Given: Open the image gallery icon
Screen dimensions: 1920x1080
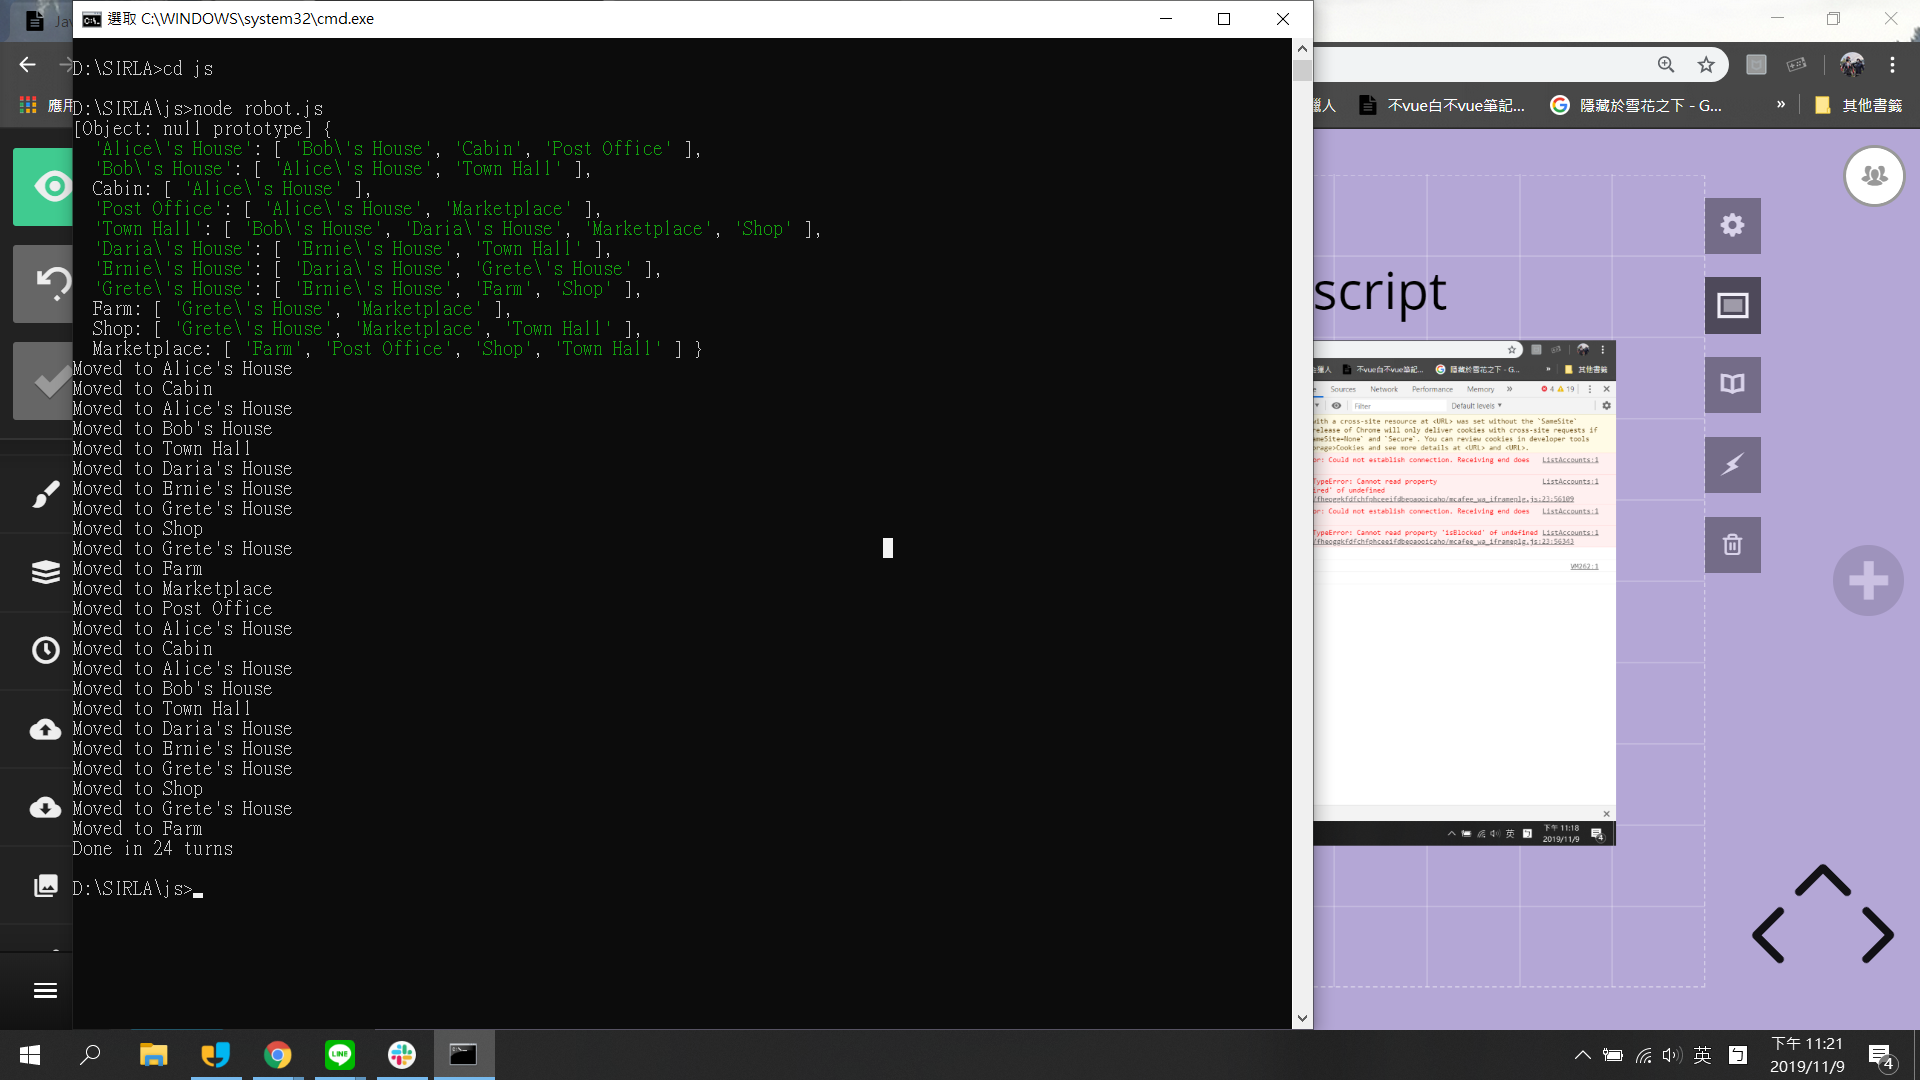Looking at the screenshot, I should 45,886.
